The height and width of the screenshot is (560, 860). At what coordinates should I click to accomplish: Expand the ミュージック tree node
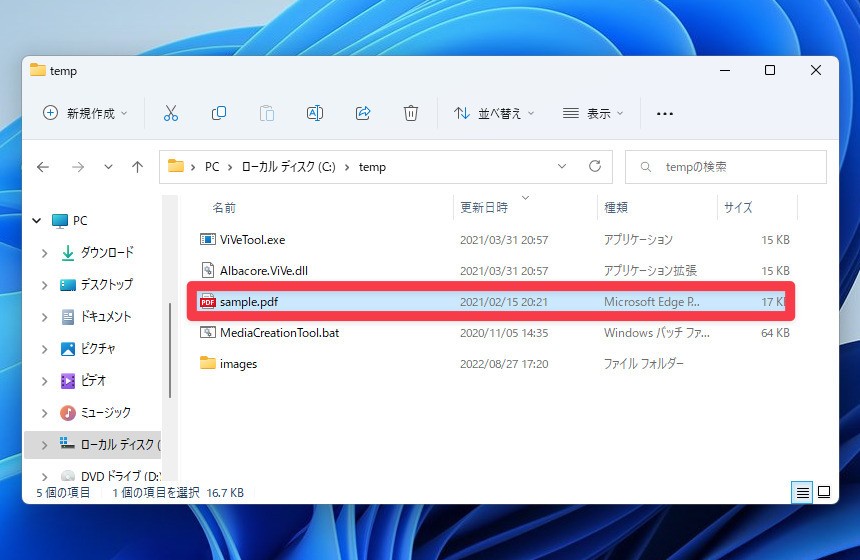pos(44,413)
